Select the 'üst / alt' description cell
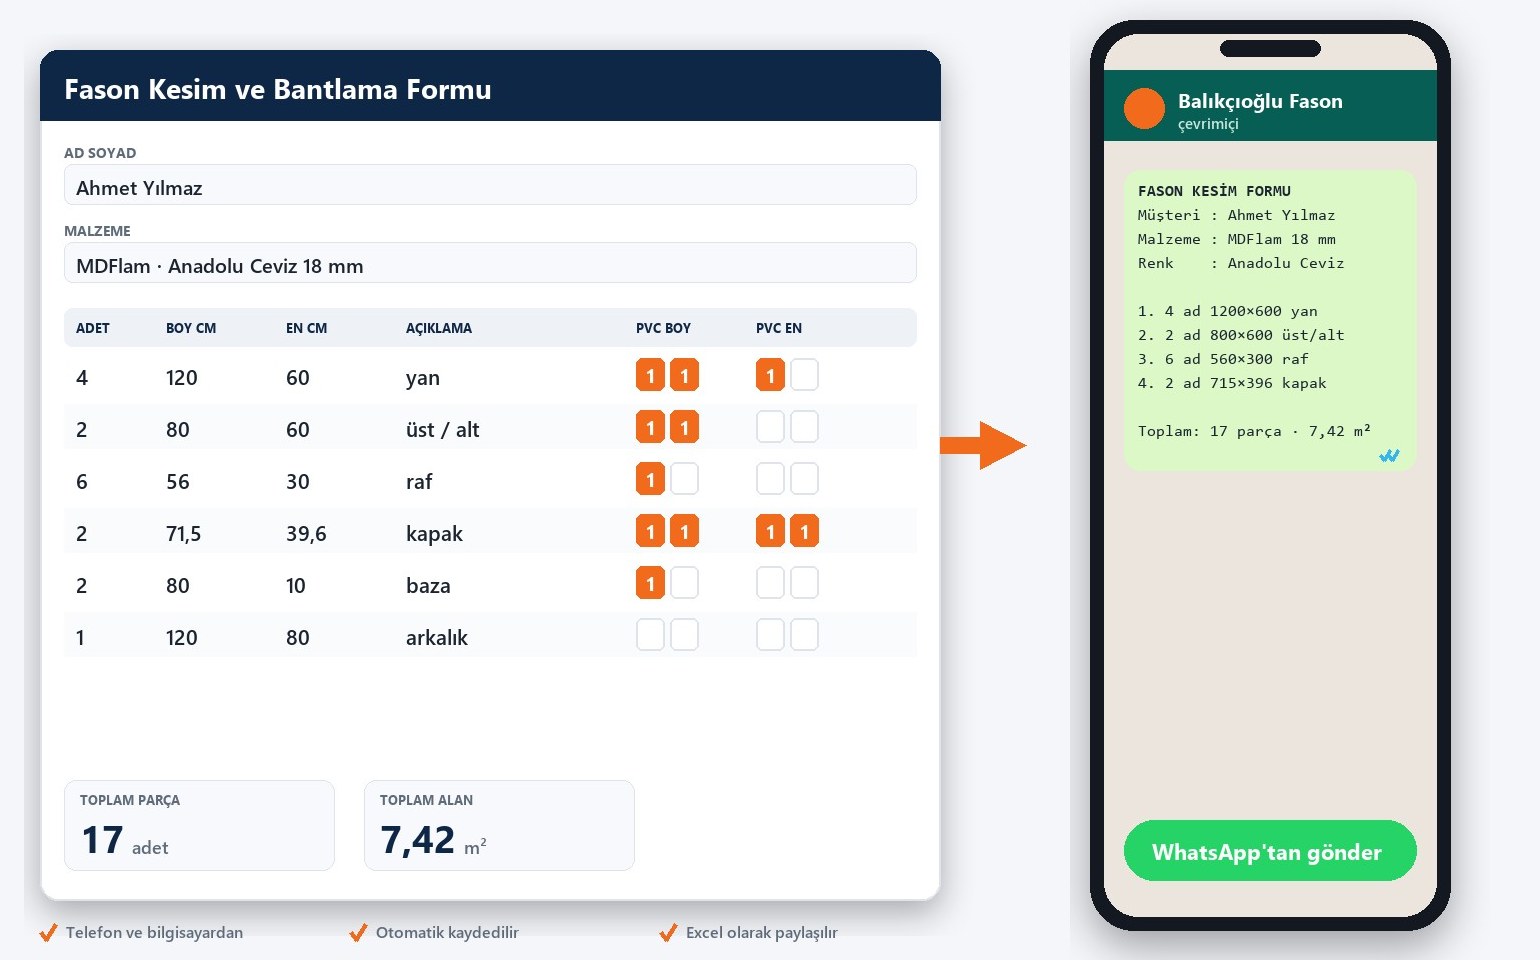Screen dimensions: 1540x960 [x=442, y=430]
